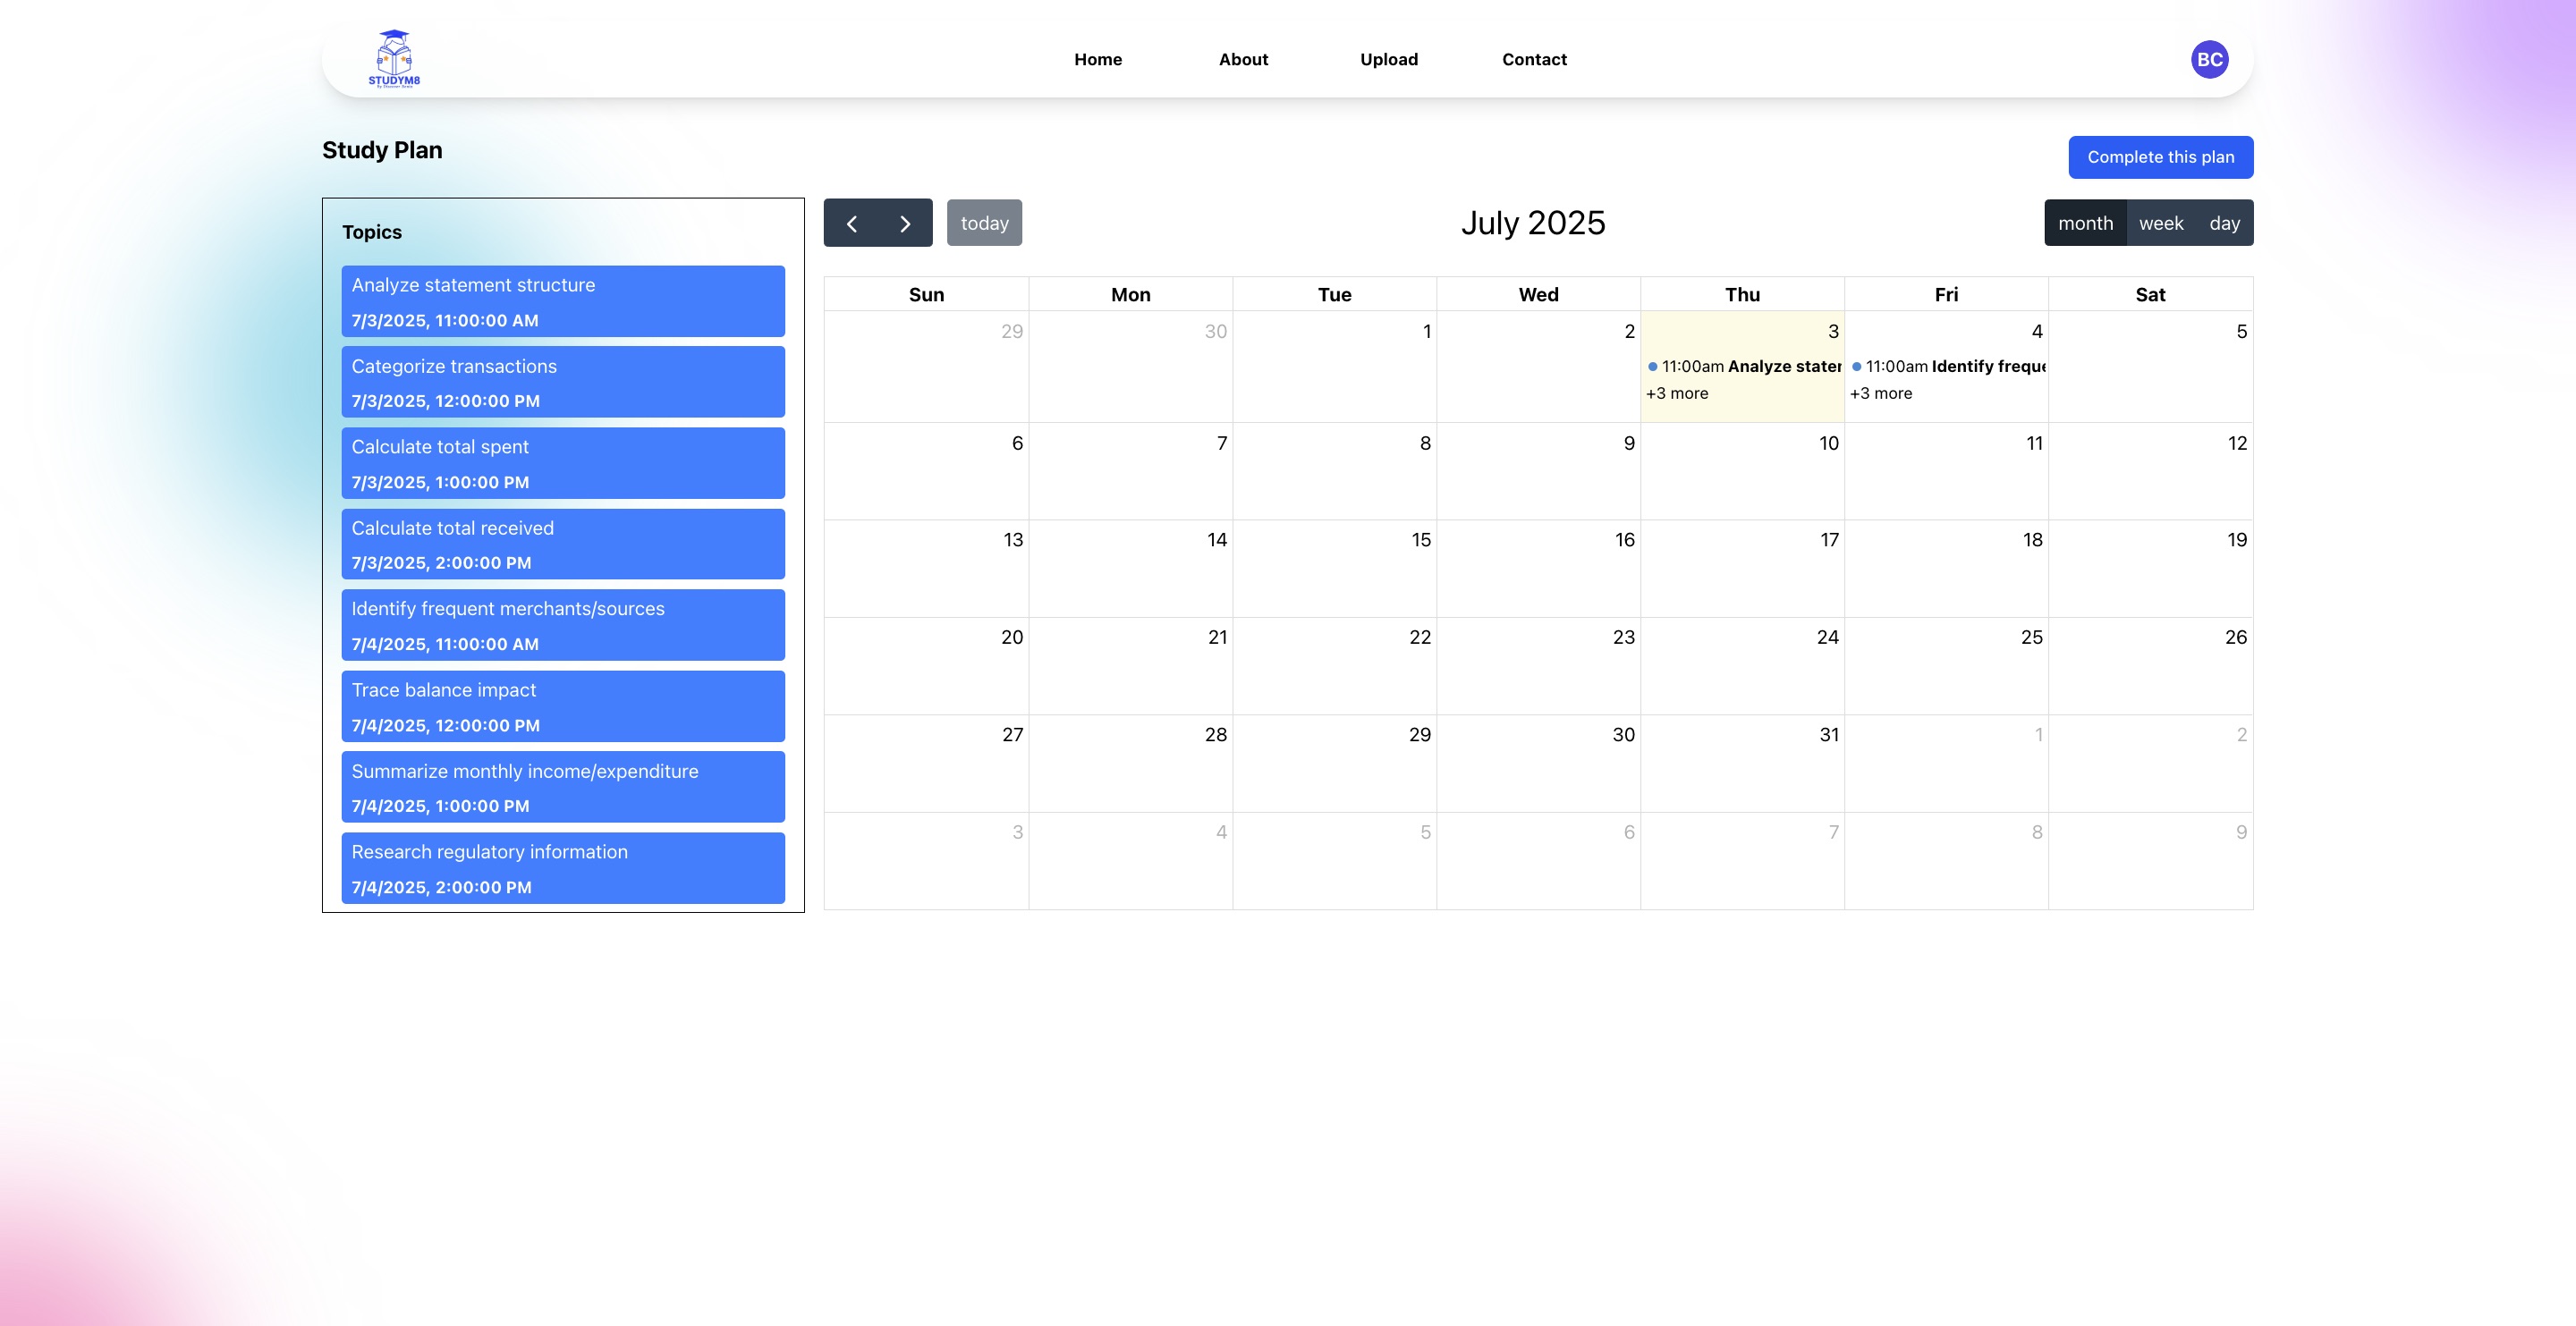Go to next month with right chevron
2576x1326 pixels.
tap(905, 223)
